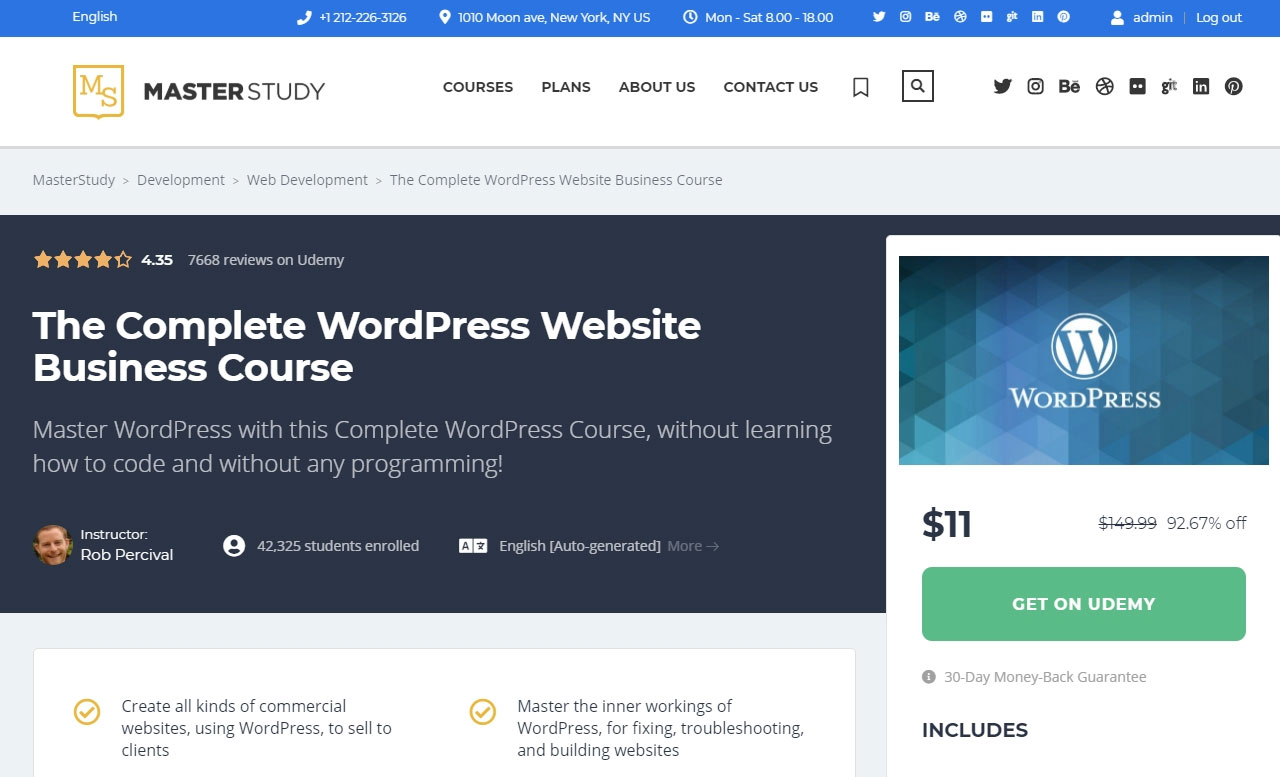Click dark LinkedIn icon in white header

[1201, 87]
